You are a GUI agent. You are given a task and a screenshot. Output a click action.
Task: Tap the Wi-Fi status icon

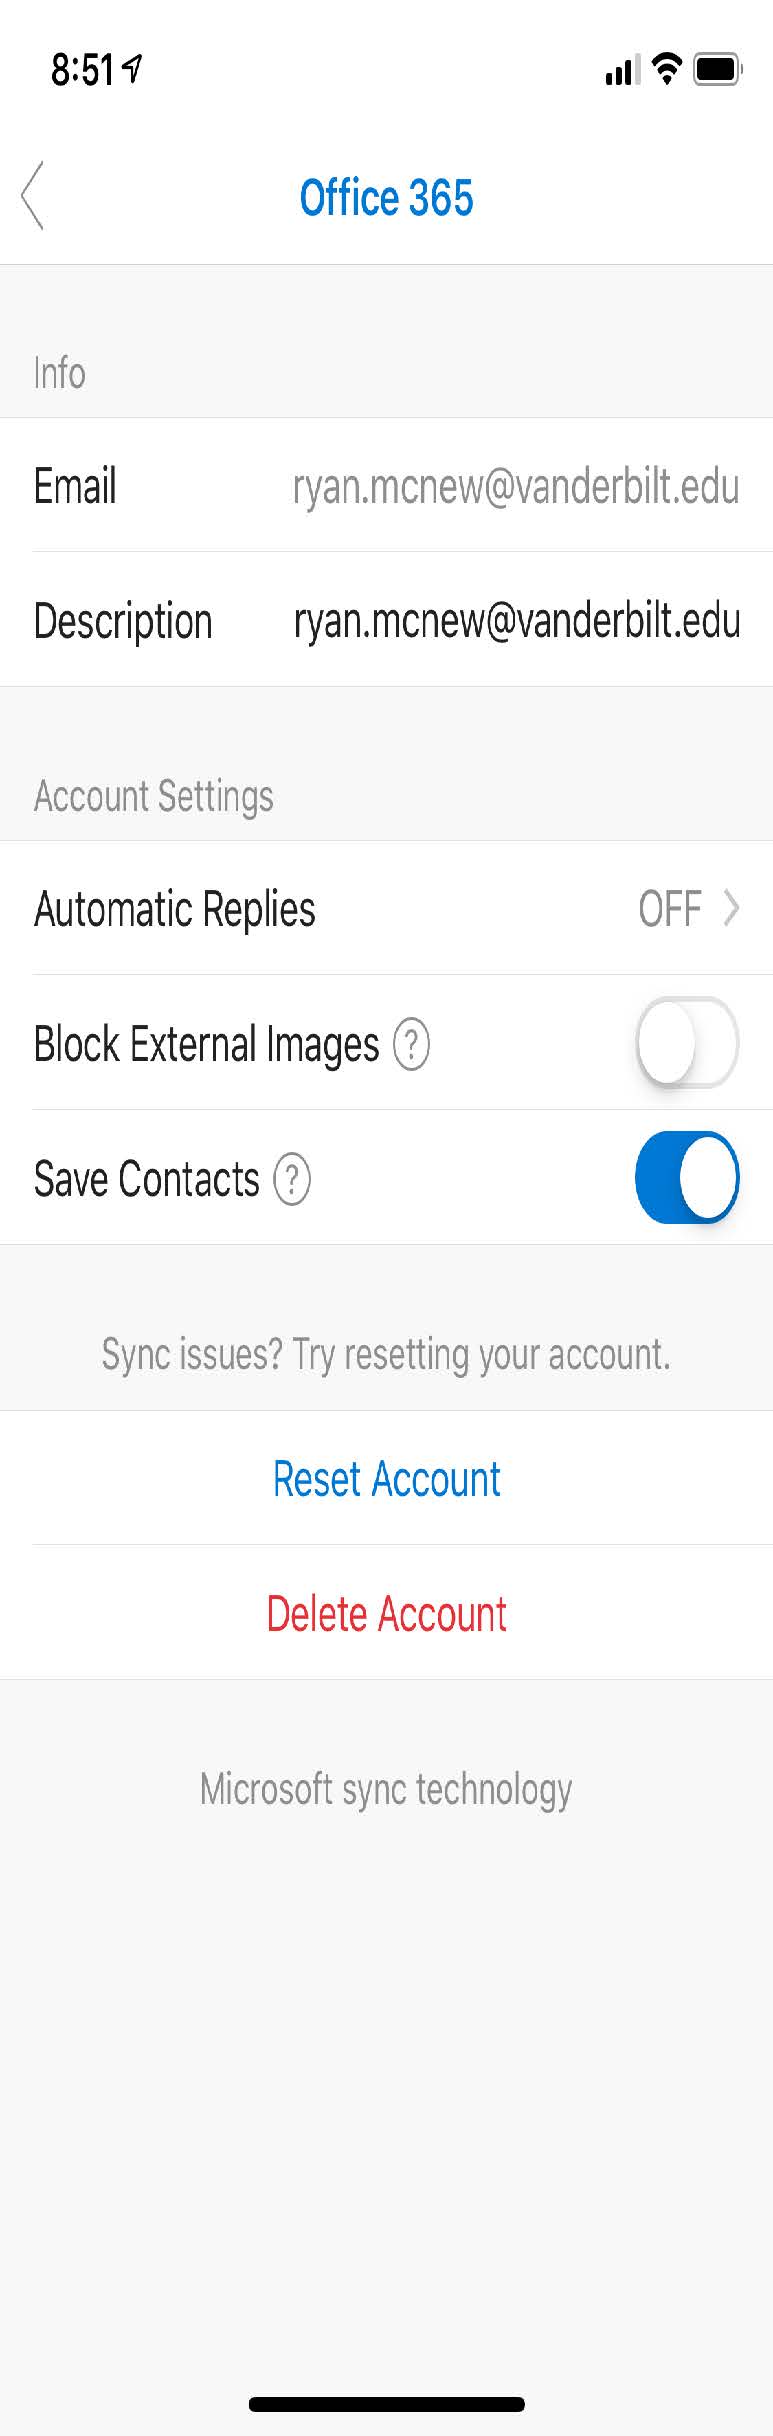click(x=666, y=69)
